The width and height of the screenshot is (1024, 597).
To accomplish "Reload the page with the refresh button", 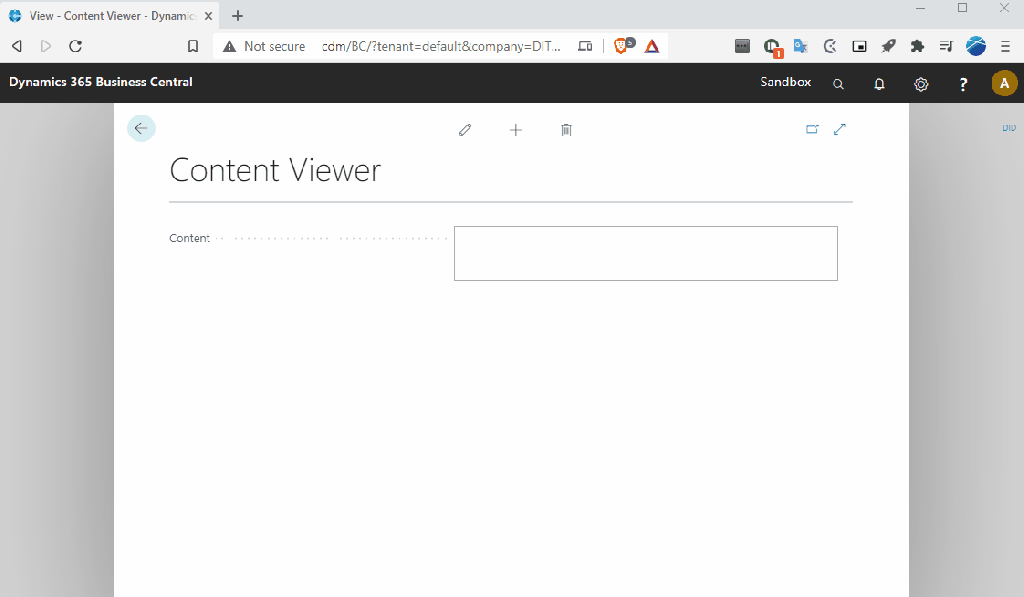I will (x=75, y=46).
